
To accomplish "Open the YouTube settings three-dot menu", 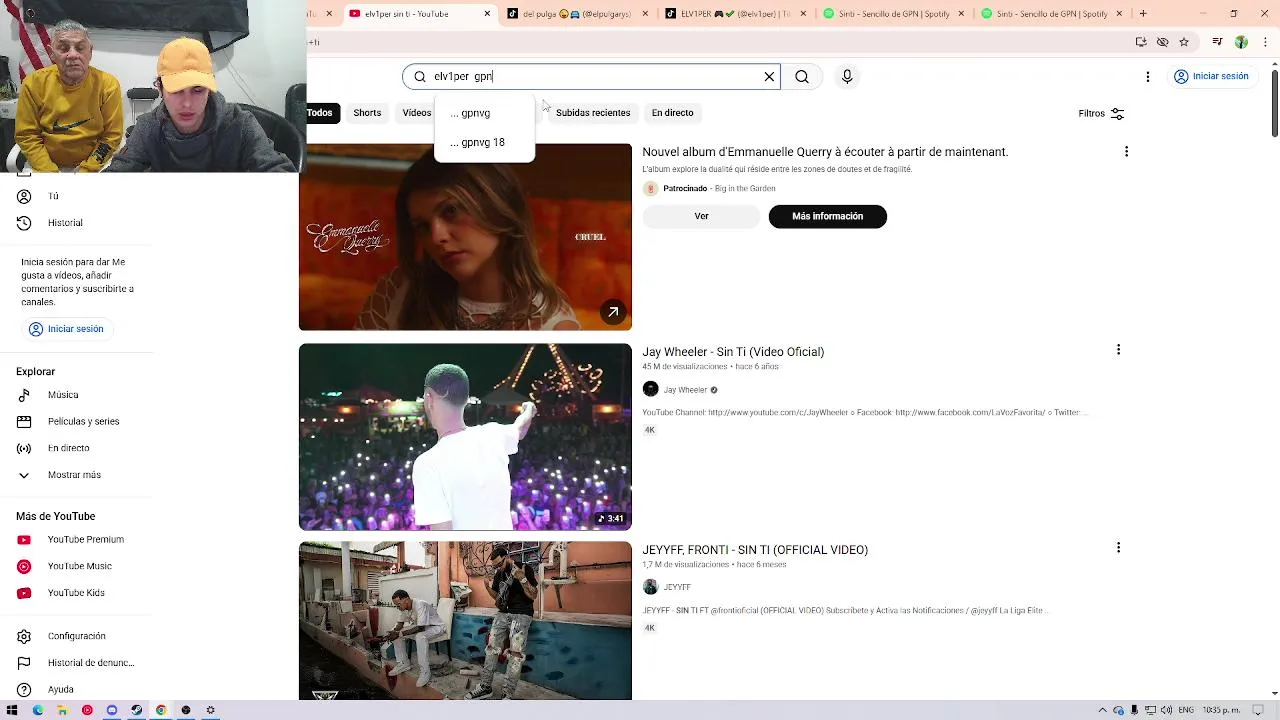I will 1148,76.
